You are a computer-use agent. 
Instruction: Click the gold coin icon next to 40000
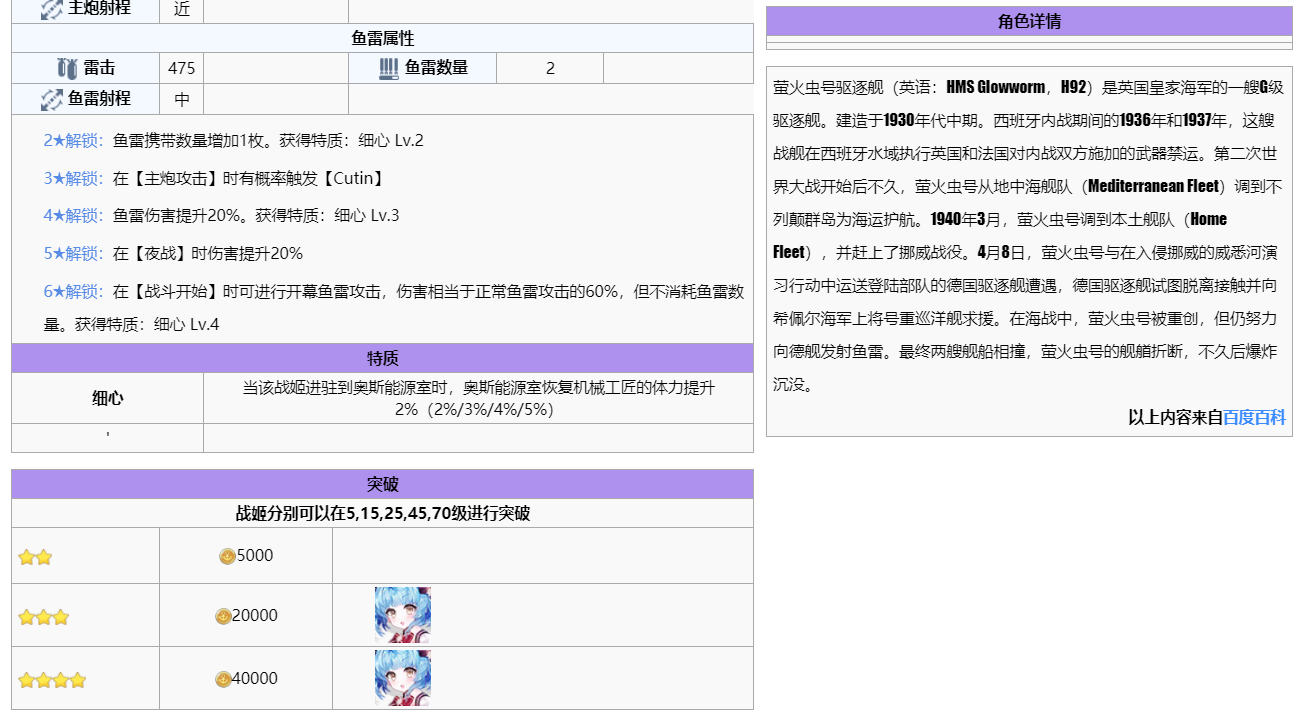[x=223, y=679]
